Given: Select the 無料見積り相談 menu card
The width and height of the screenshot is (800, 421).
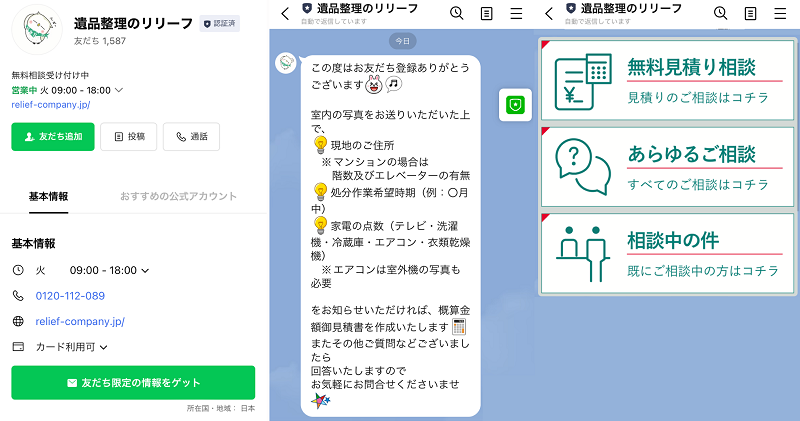Looking at the screenshot, I should [667, 80].
